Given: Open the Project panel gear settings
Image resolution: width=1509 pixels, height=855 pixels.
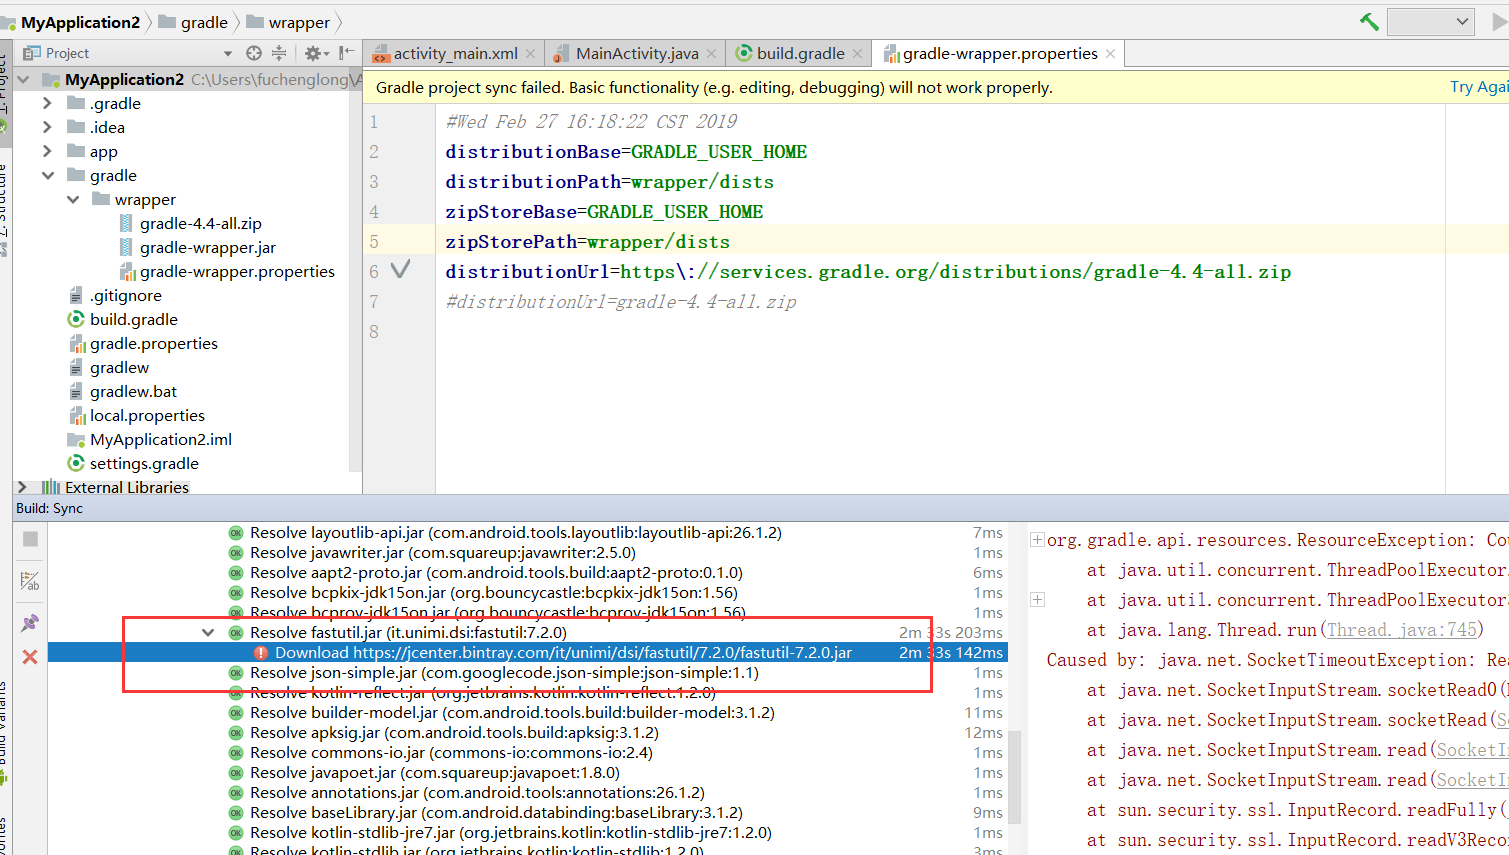Looking at the screenshot, I should pyautogui.click(x=313, y=53).
